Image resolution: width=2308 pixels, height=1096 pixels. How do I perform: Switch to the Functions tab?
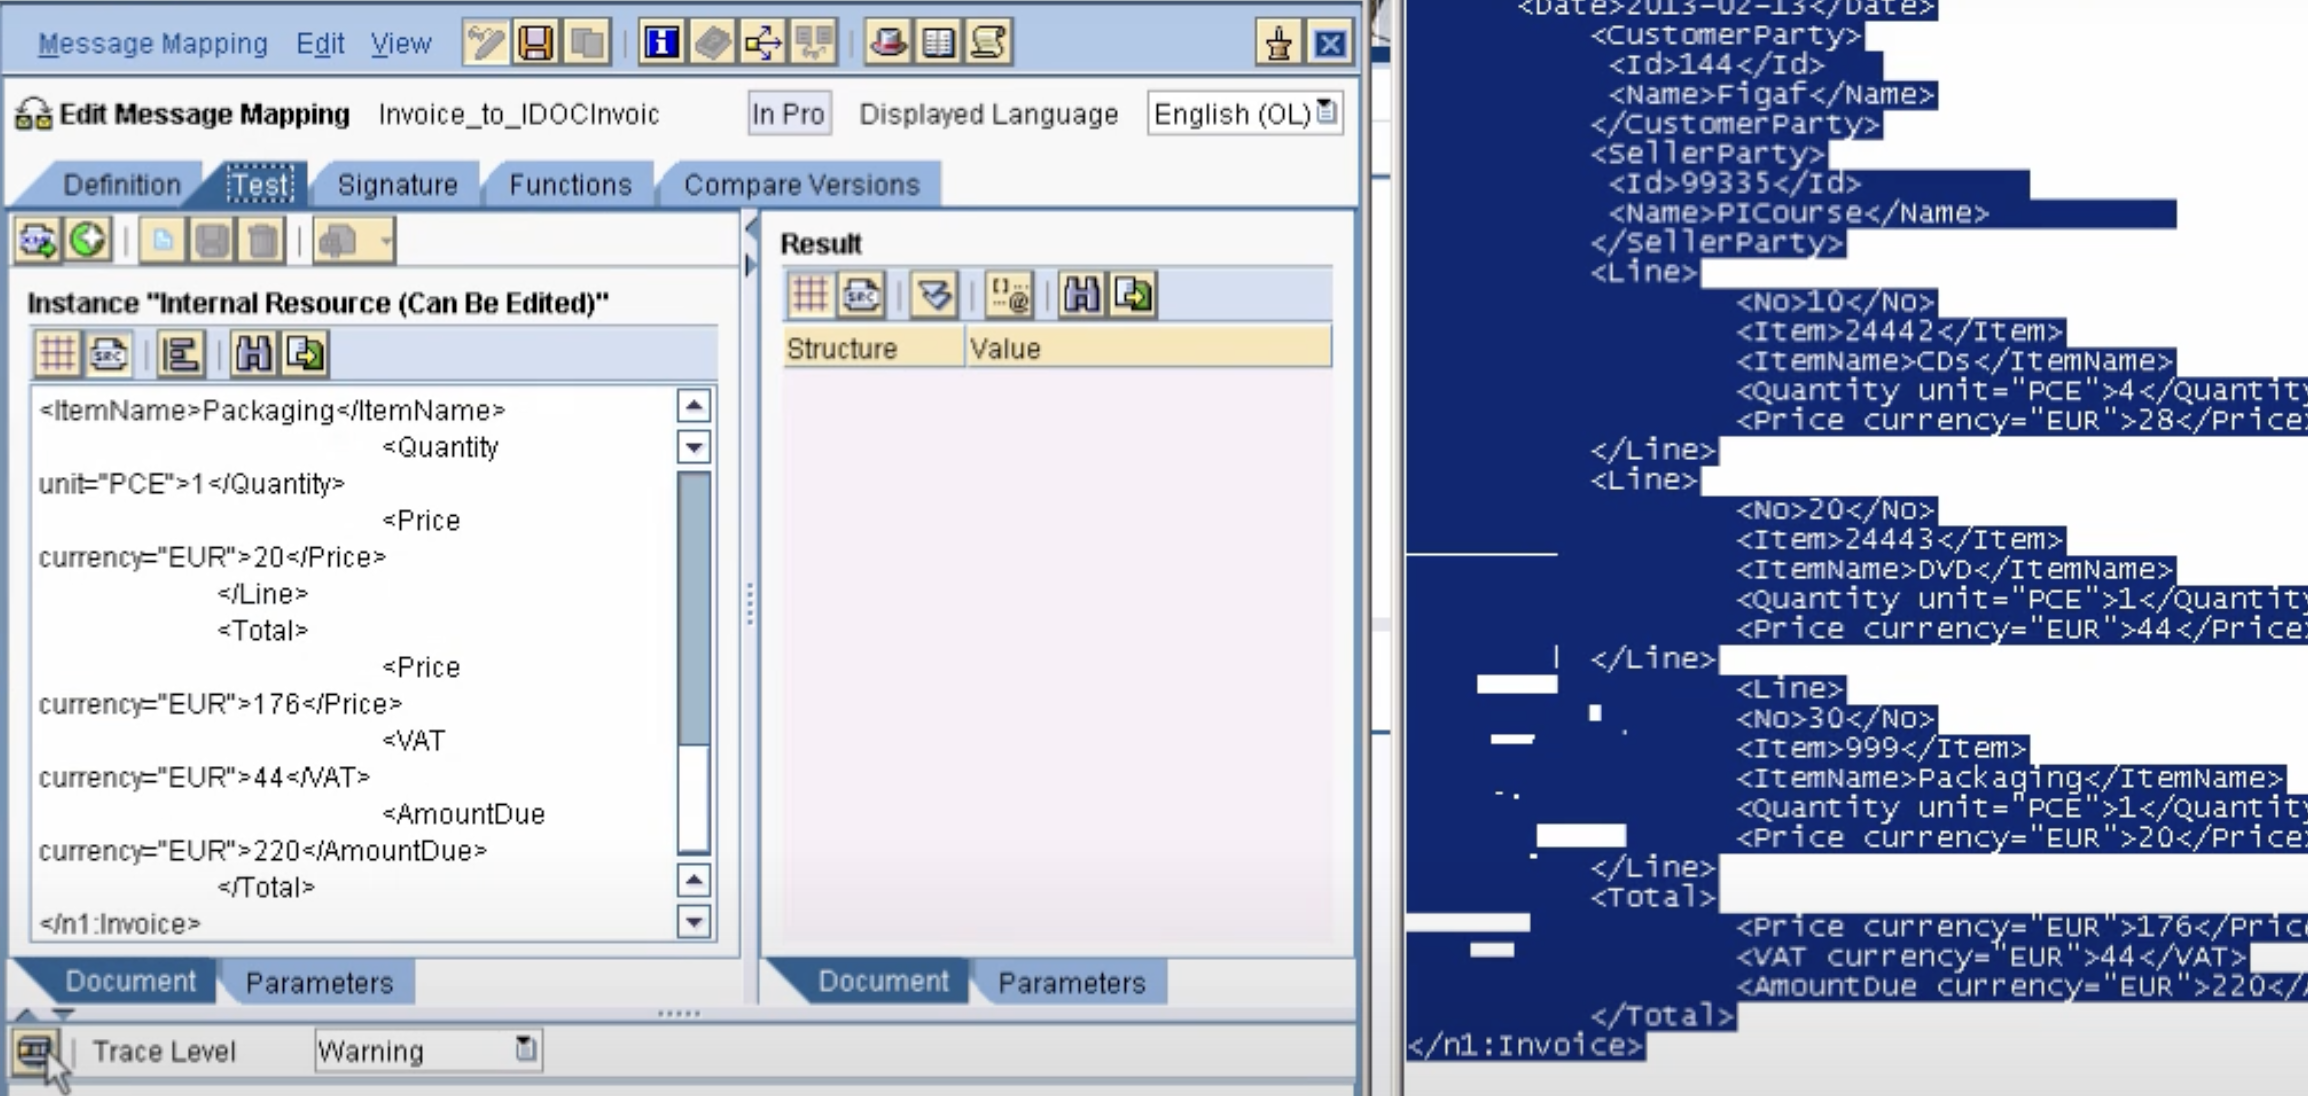tap(570, 185)
